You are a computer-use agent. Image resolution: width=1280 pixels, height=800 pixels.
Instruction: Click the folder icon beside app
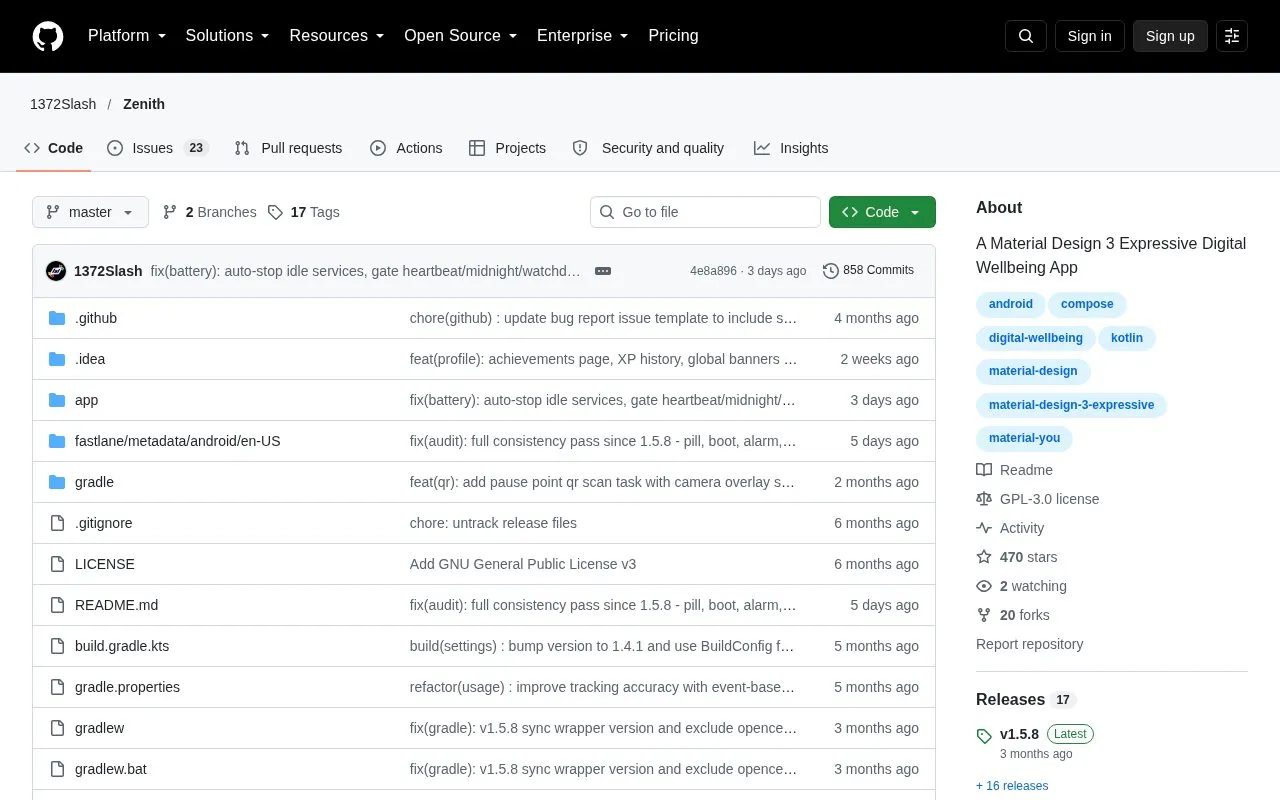(x=57, y=400)
